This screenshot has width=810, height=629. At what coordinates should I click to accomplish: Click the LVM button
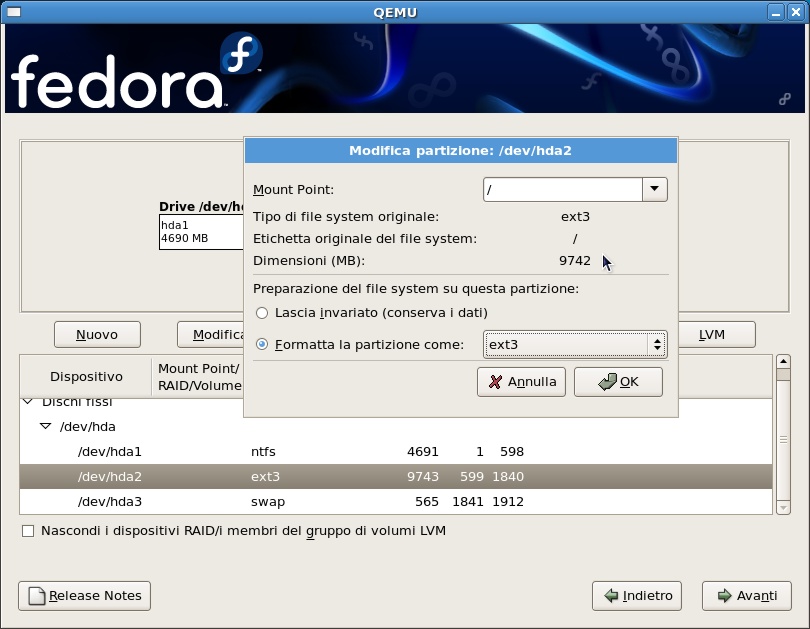(x=717, y=335)
